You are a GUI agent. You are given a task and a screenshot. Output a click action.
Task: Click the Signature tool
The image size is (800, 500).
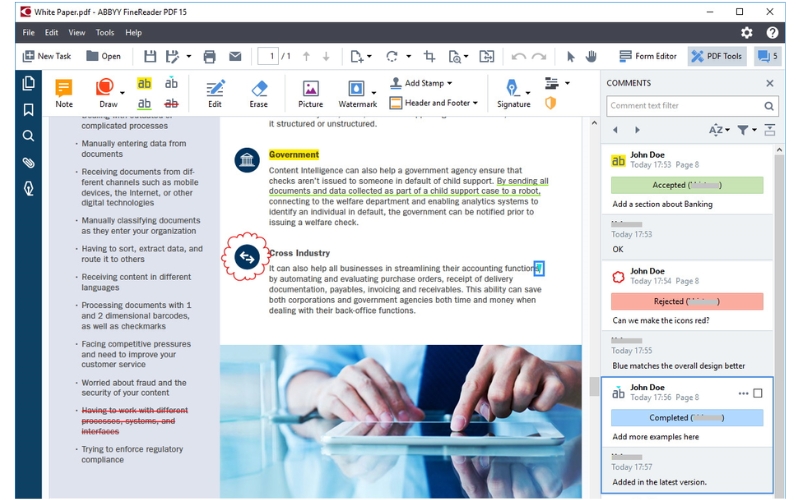pyautogui.click(x=513, y=93)
